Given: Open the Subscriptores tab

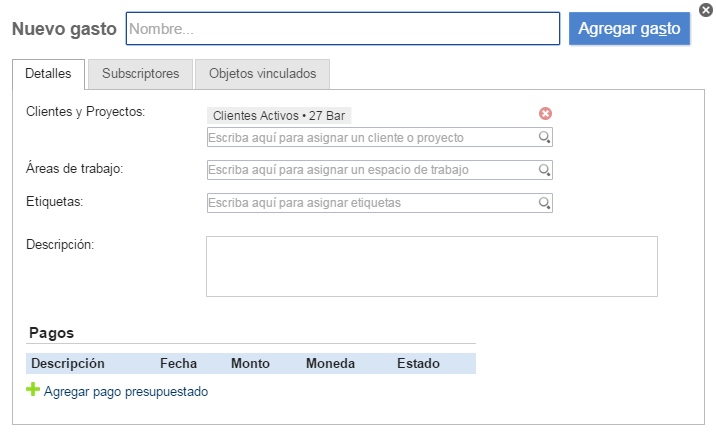Looking at the screenshot, I should click(140, 74).
